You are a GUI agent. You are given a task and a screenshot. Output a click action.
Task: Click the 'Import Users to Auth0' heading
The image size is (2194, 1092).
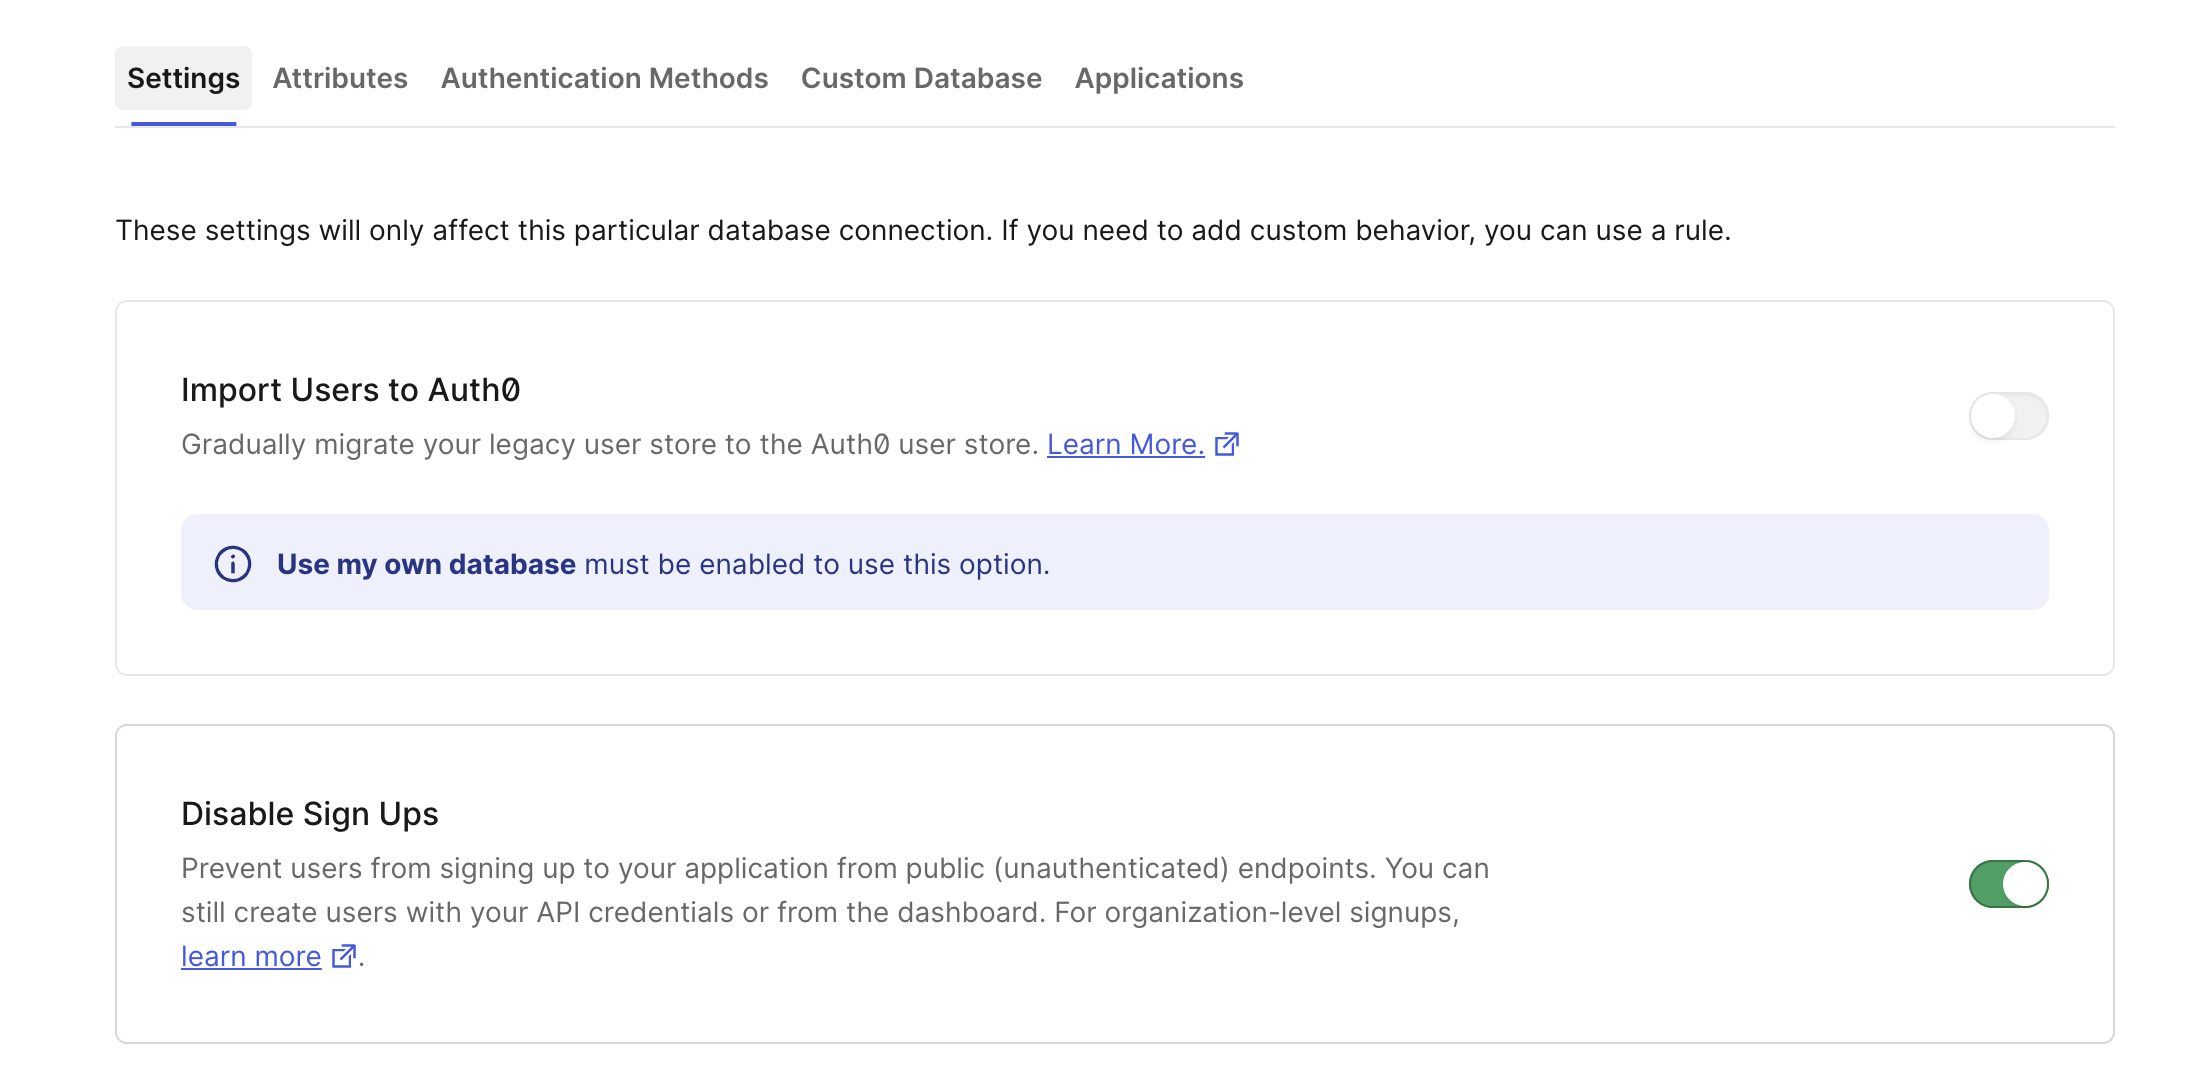(x=351, y=390)
